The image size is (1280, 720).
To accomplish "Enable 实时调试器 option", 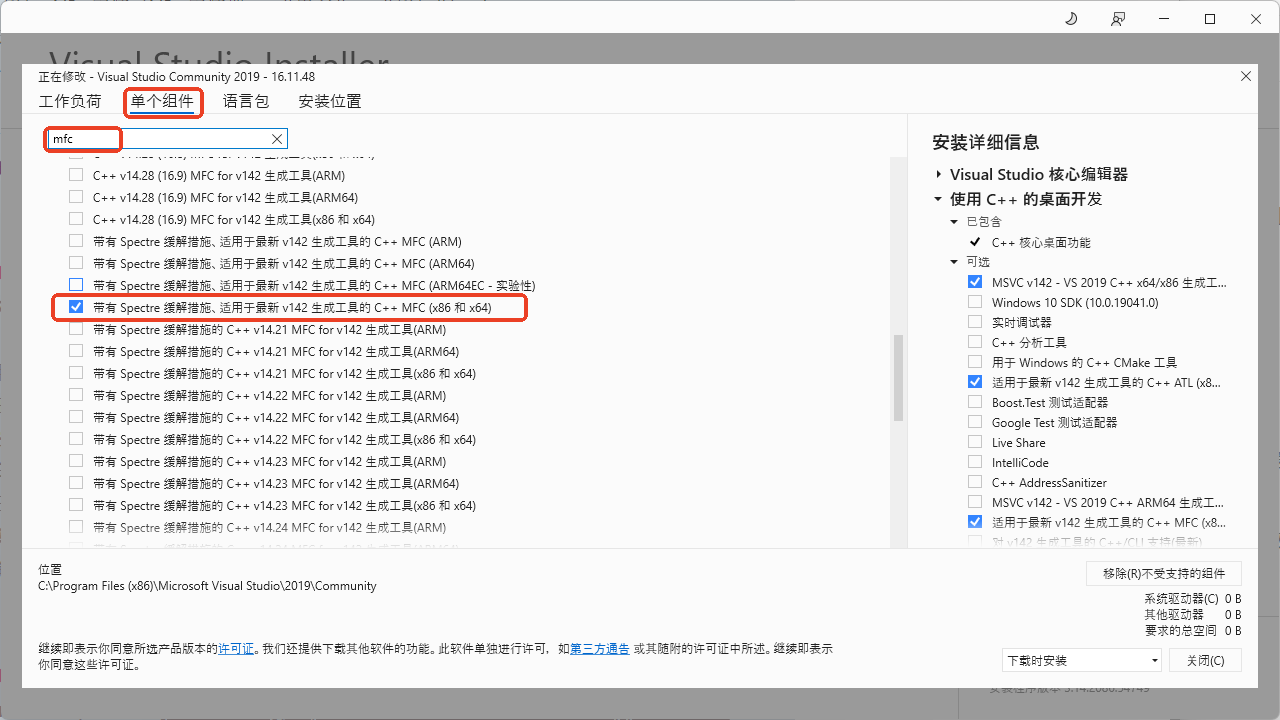I will pos(975,322).
